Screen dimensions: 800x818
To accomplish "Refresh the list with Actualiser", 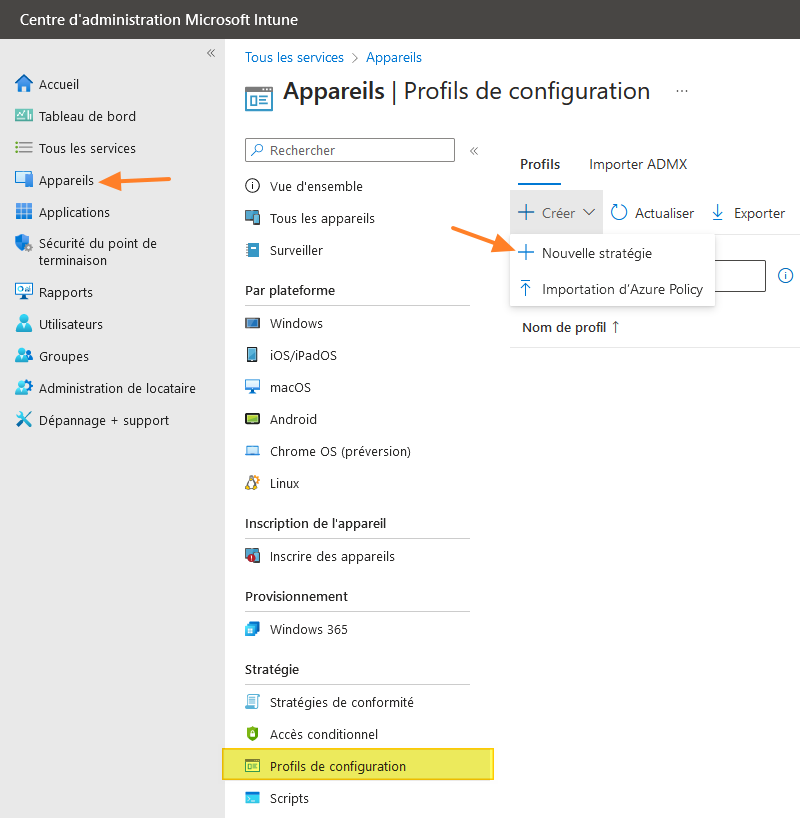I will 652,213.
